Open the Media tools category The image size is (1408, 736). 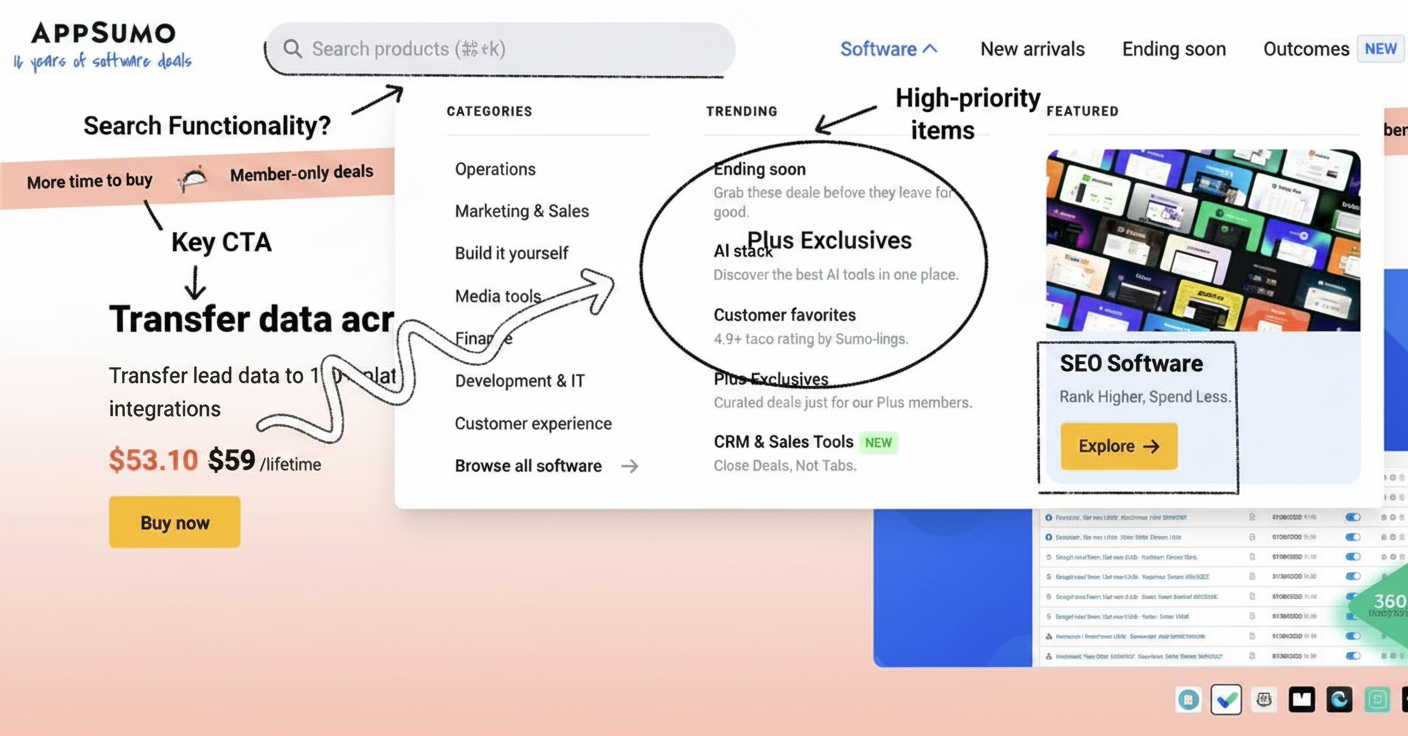[498, 296]
